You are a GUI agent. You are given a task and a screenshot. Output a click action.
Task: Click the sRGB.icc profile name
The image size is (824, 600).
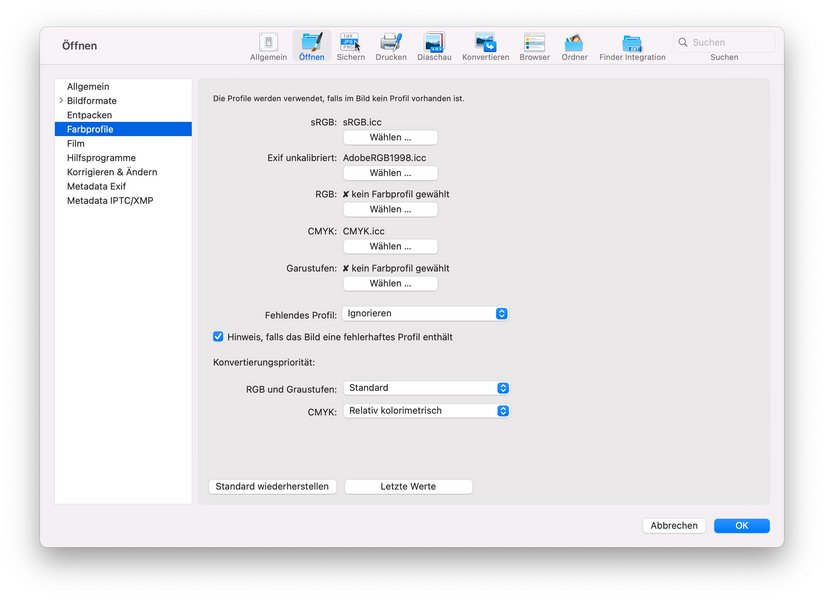coord(362,122)
